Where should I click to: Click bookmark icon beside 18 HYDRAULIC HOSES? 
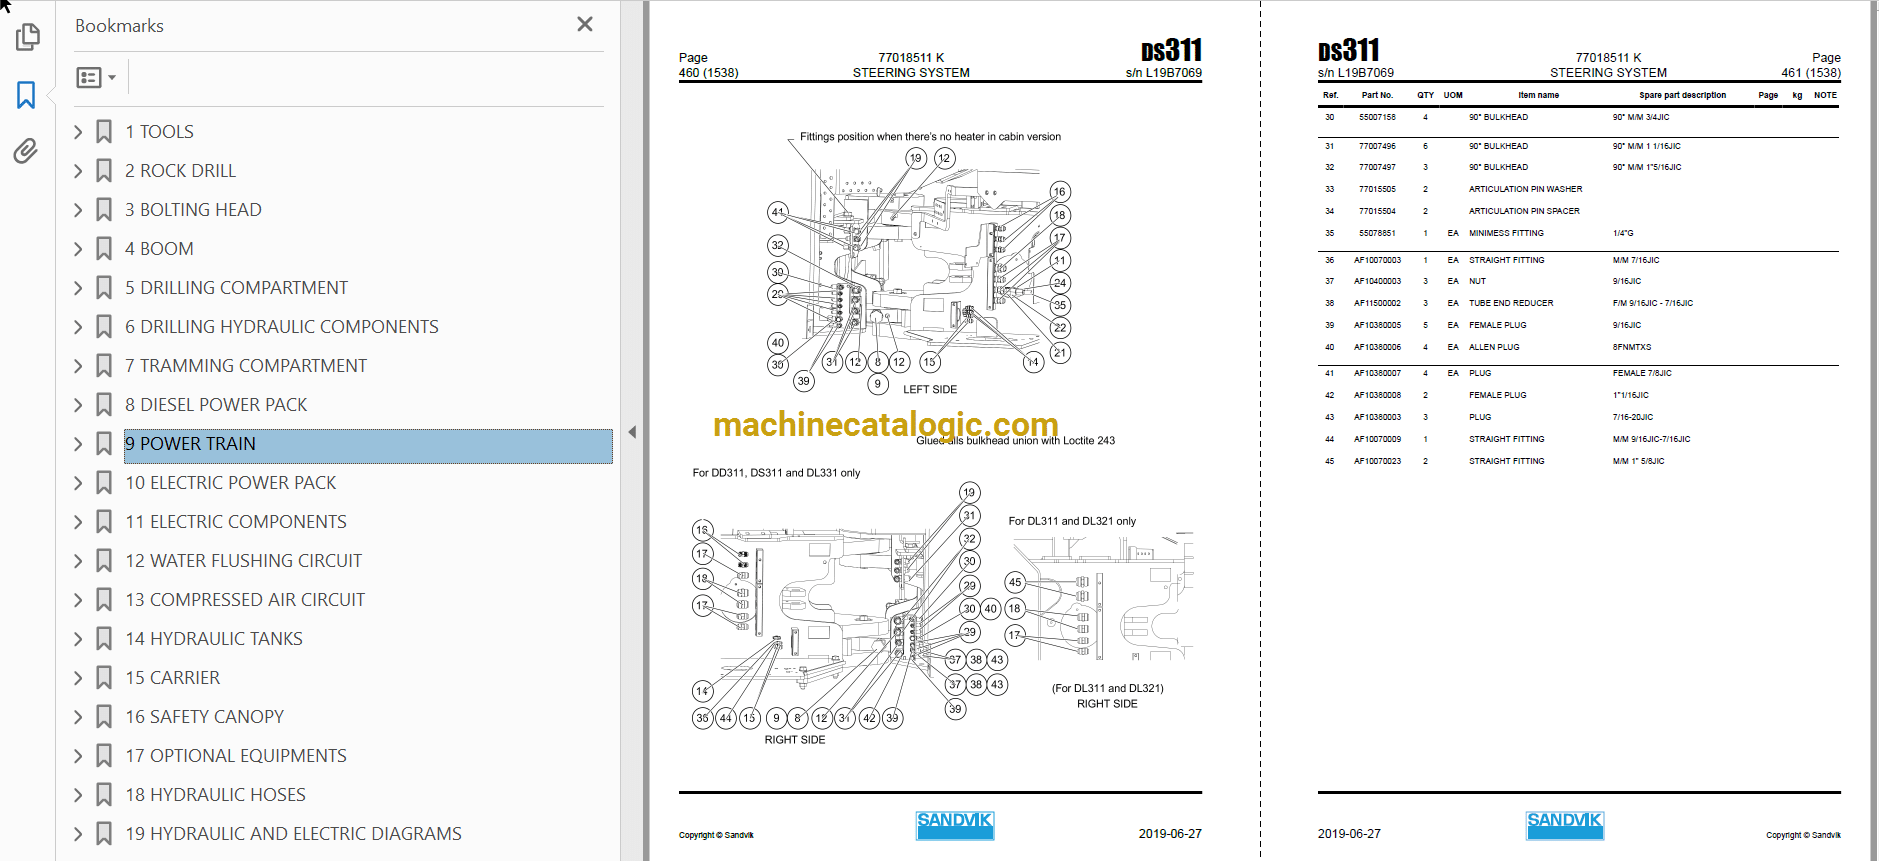[x=104, y=795]
